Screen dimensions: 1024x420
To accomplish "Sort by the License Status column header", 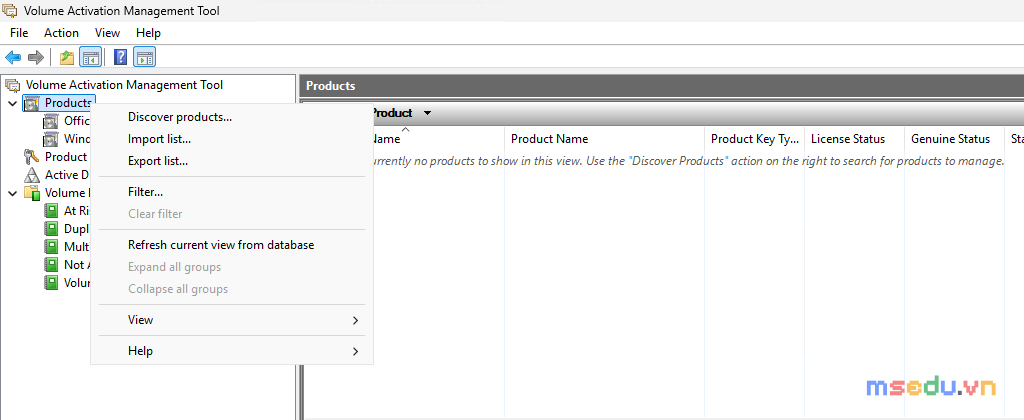I will (x=854, y=139).
